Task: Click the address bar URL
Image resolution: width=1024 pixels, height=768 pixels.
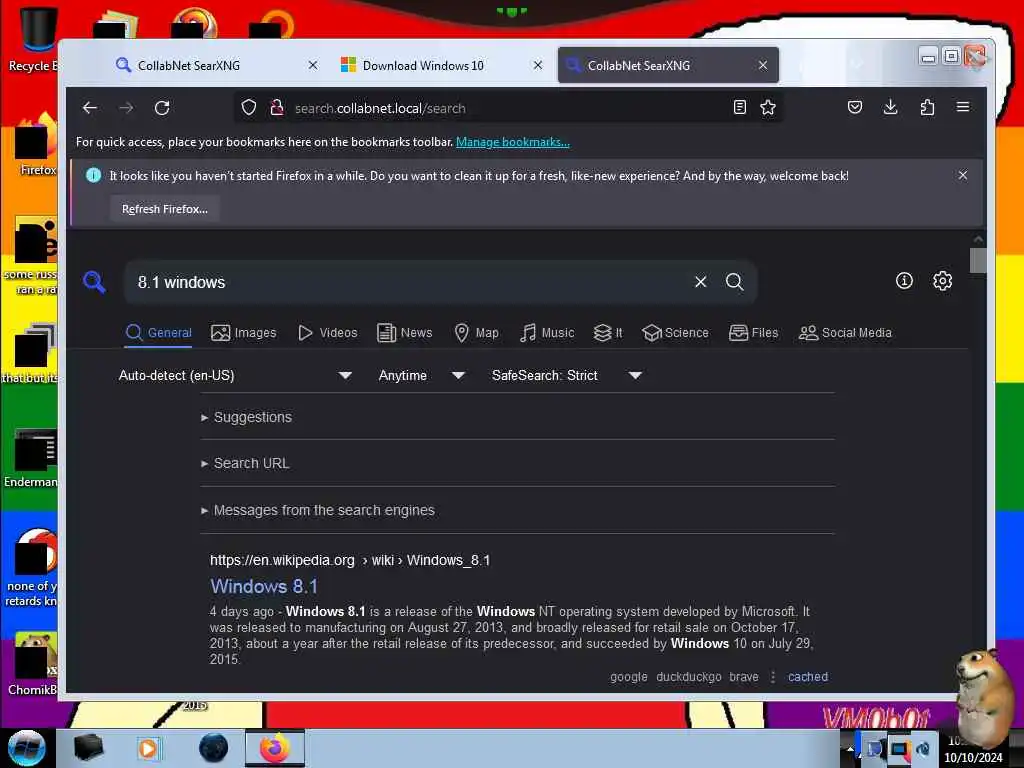Action: tap(380, 108)
